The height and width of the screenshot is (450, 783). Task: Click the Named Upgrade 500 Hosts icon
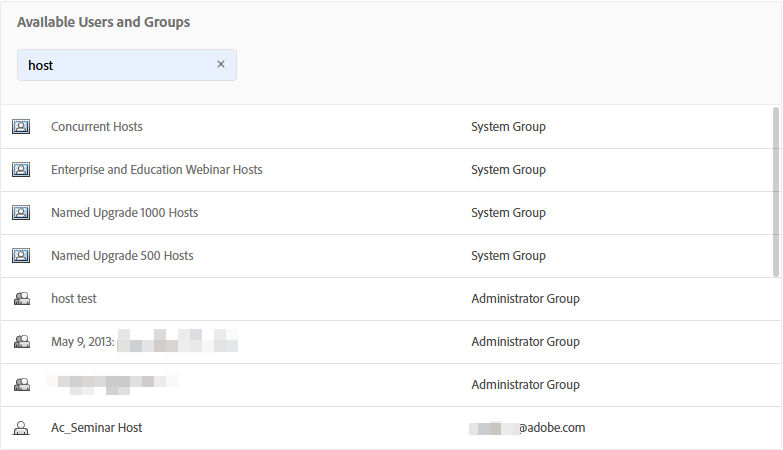20,256
